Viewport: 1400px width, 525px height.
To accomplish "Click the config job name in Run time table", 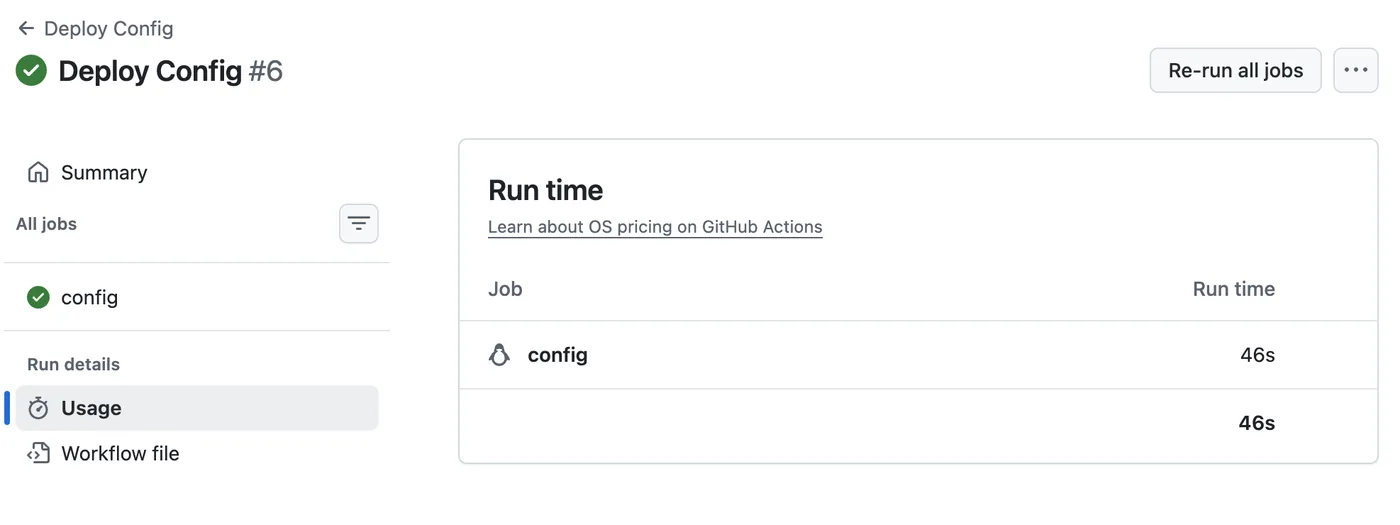I will pos(558,355).
